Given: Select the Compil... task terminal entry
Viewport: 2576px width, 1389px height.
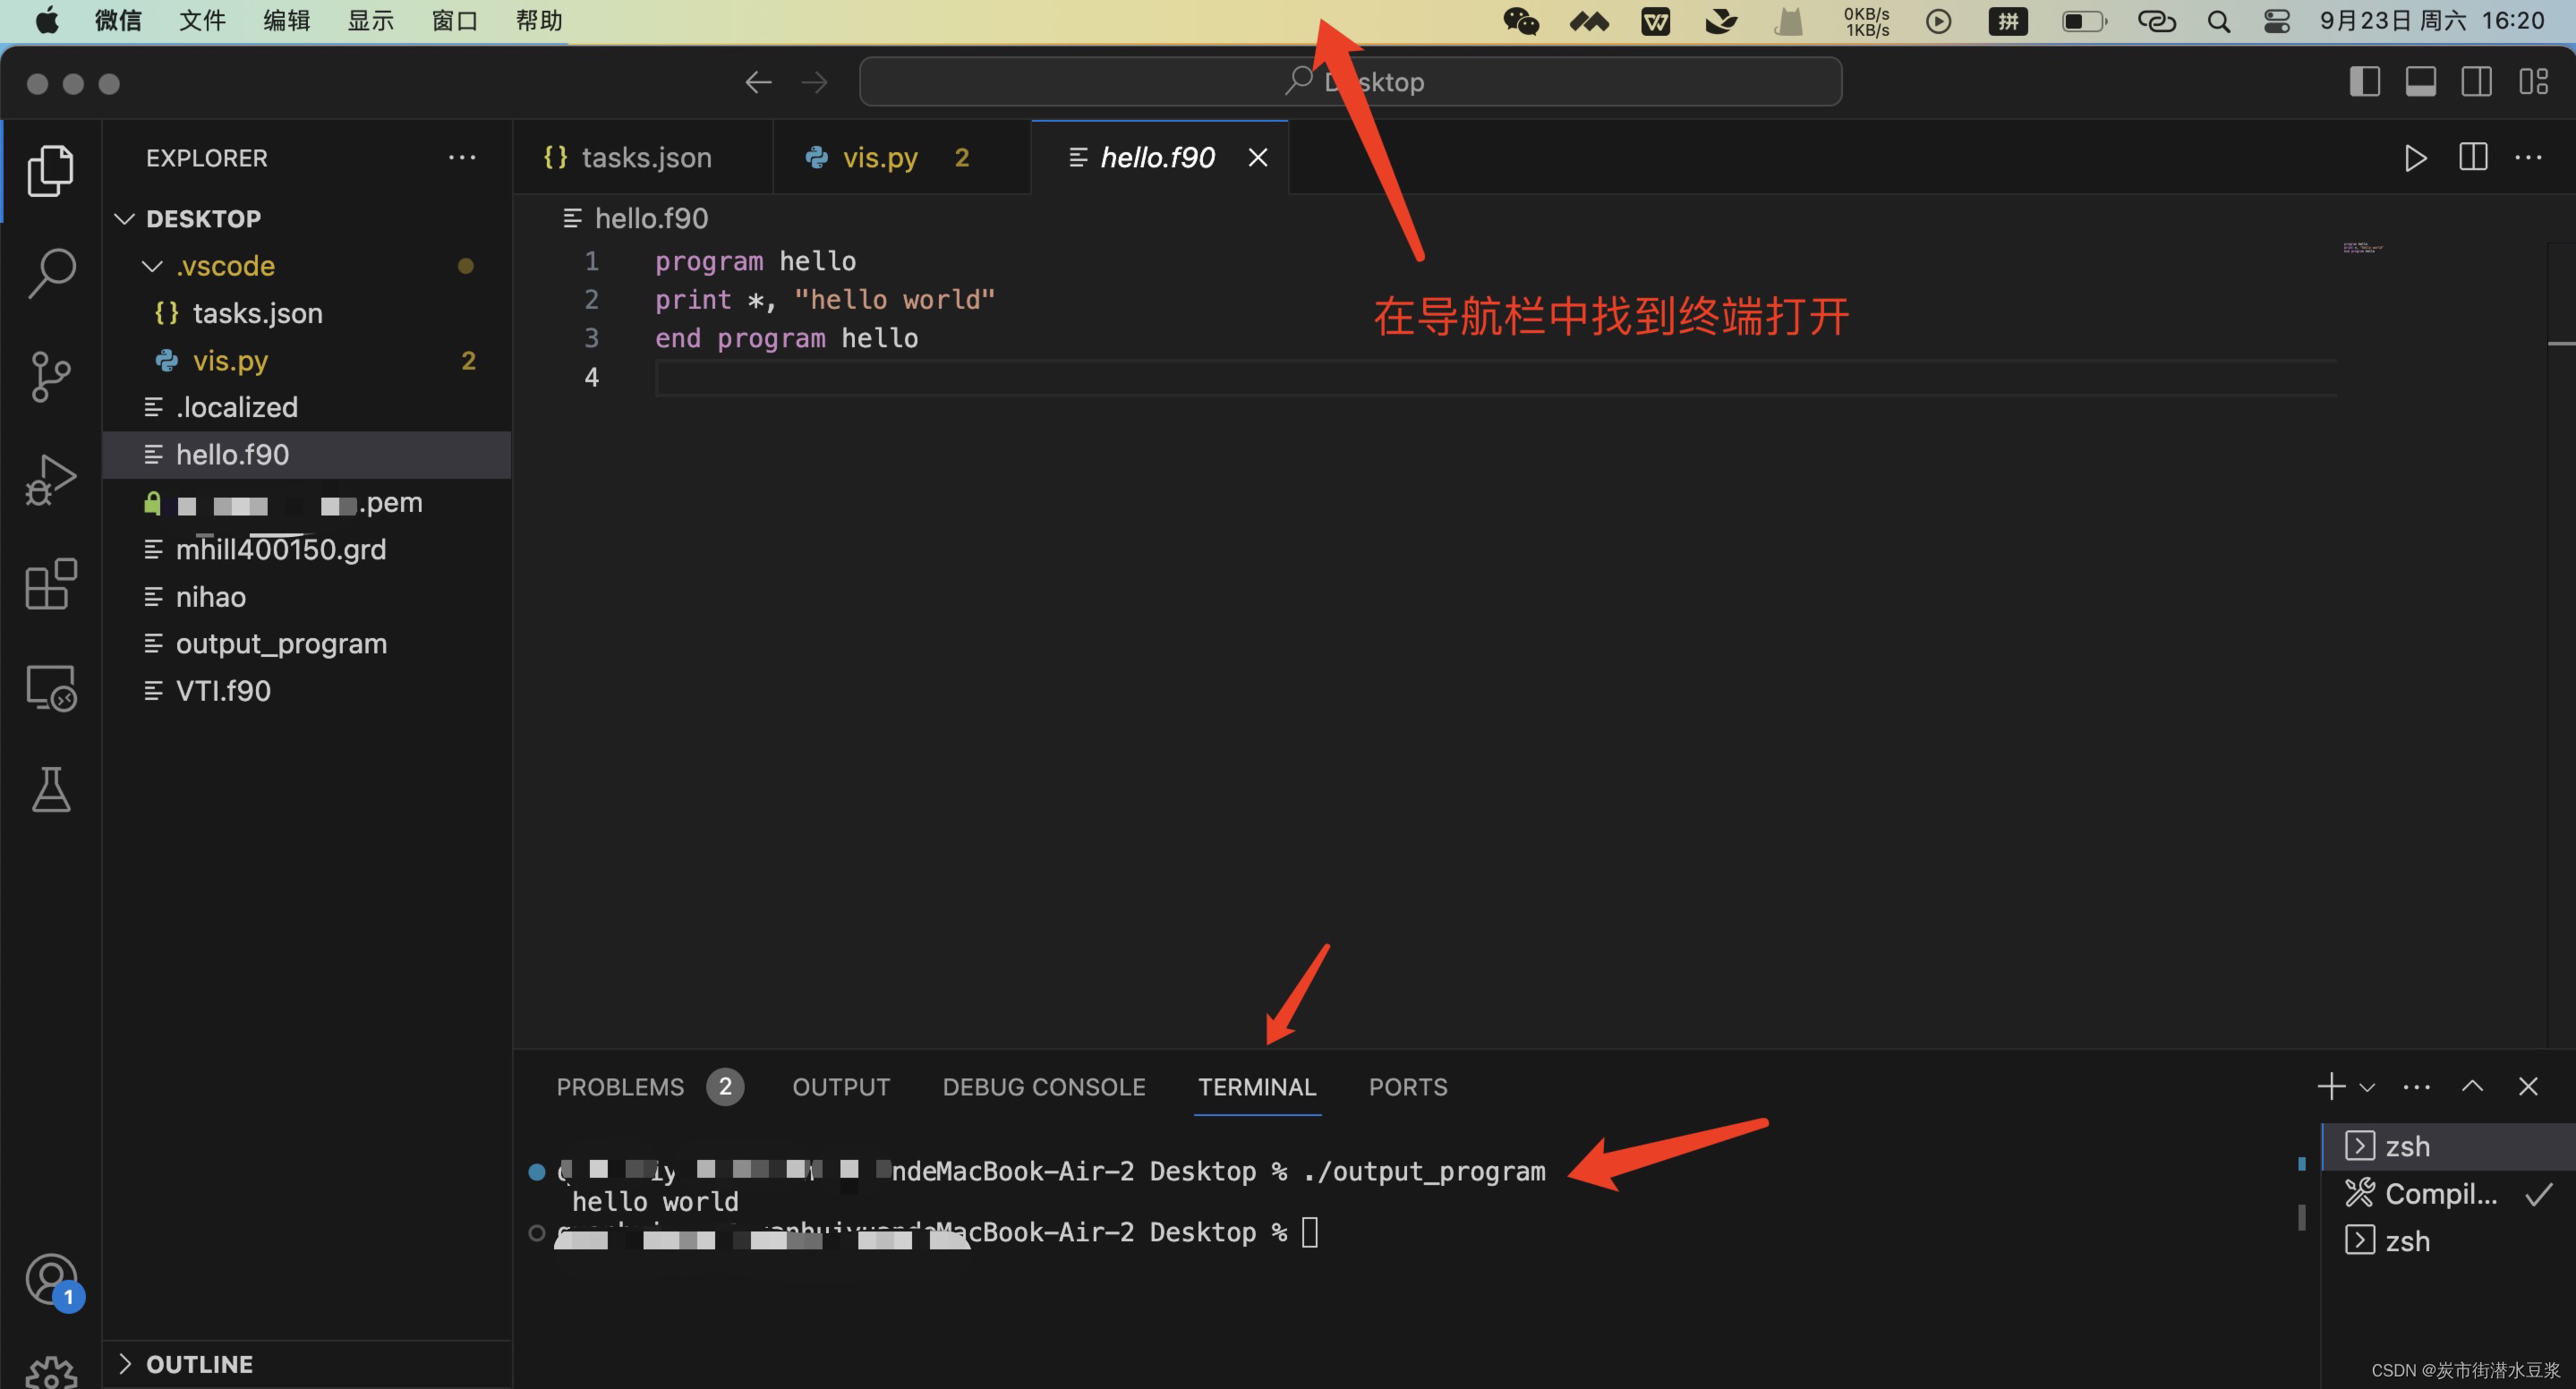Looking at the screenshot, I should click(x=2440, y=1194).
